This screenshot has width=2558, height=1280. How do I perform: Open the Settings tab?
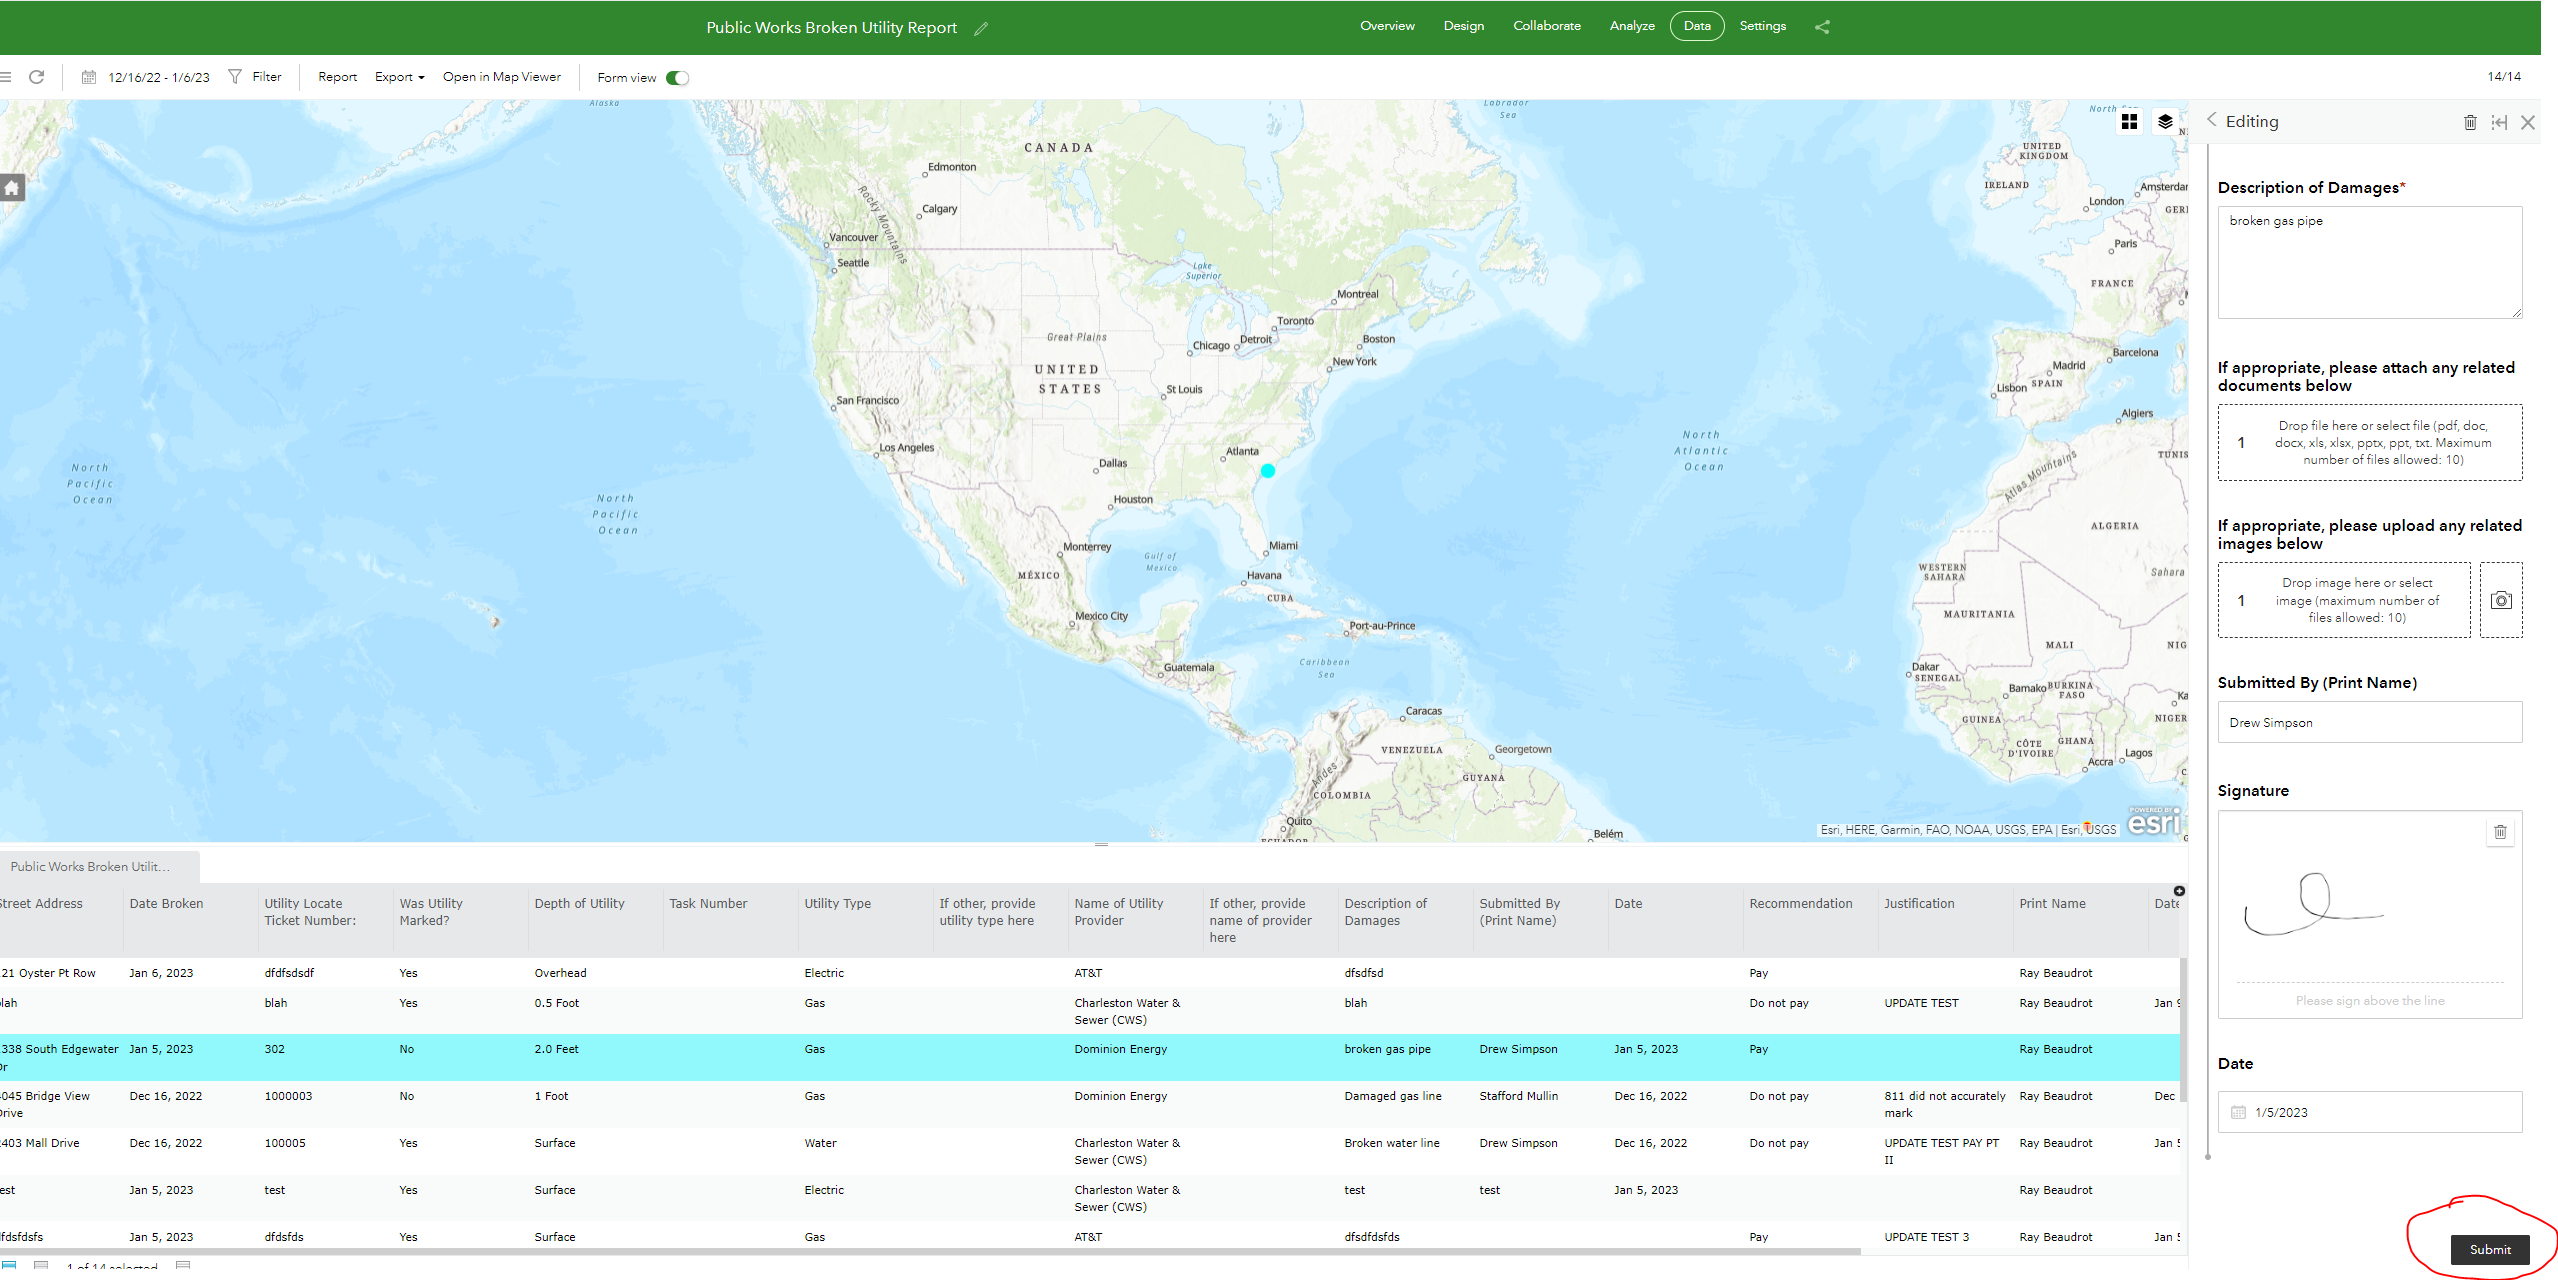click(x=1762, y=26)
